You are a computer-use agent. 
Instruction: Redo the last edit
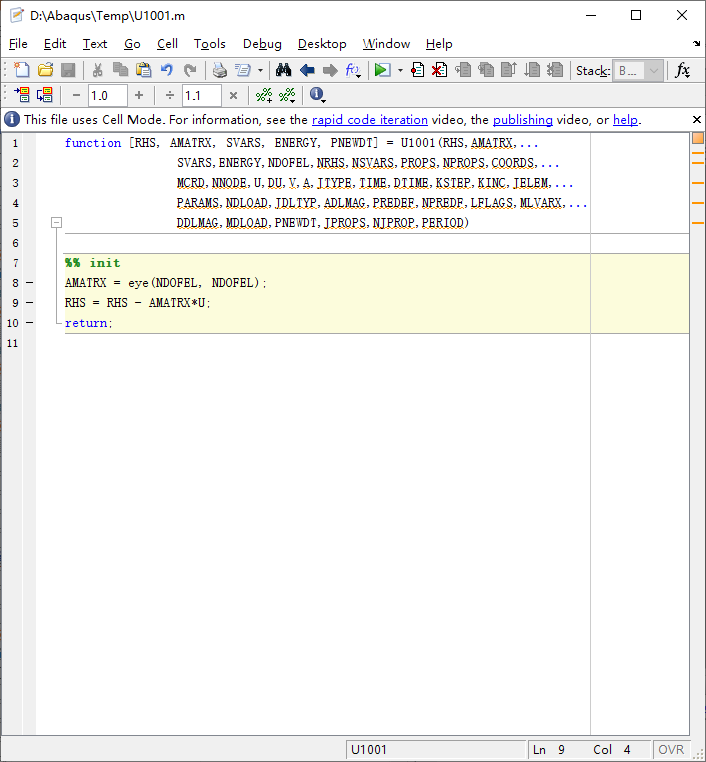point(190,70)
